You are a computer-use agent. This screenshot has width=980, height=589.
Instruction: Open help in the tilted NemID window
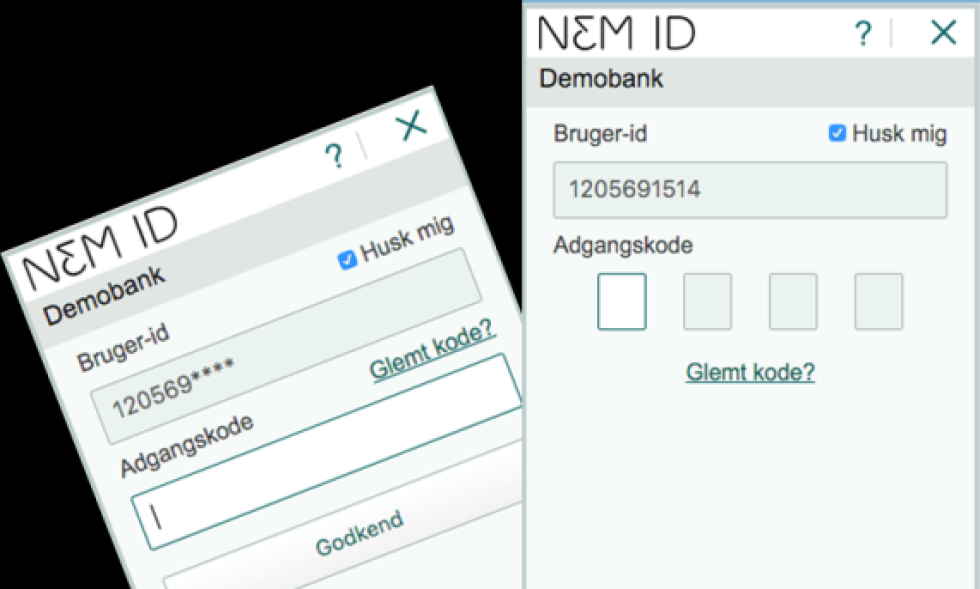[334, 156]
